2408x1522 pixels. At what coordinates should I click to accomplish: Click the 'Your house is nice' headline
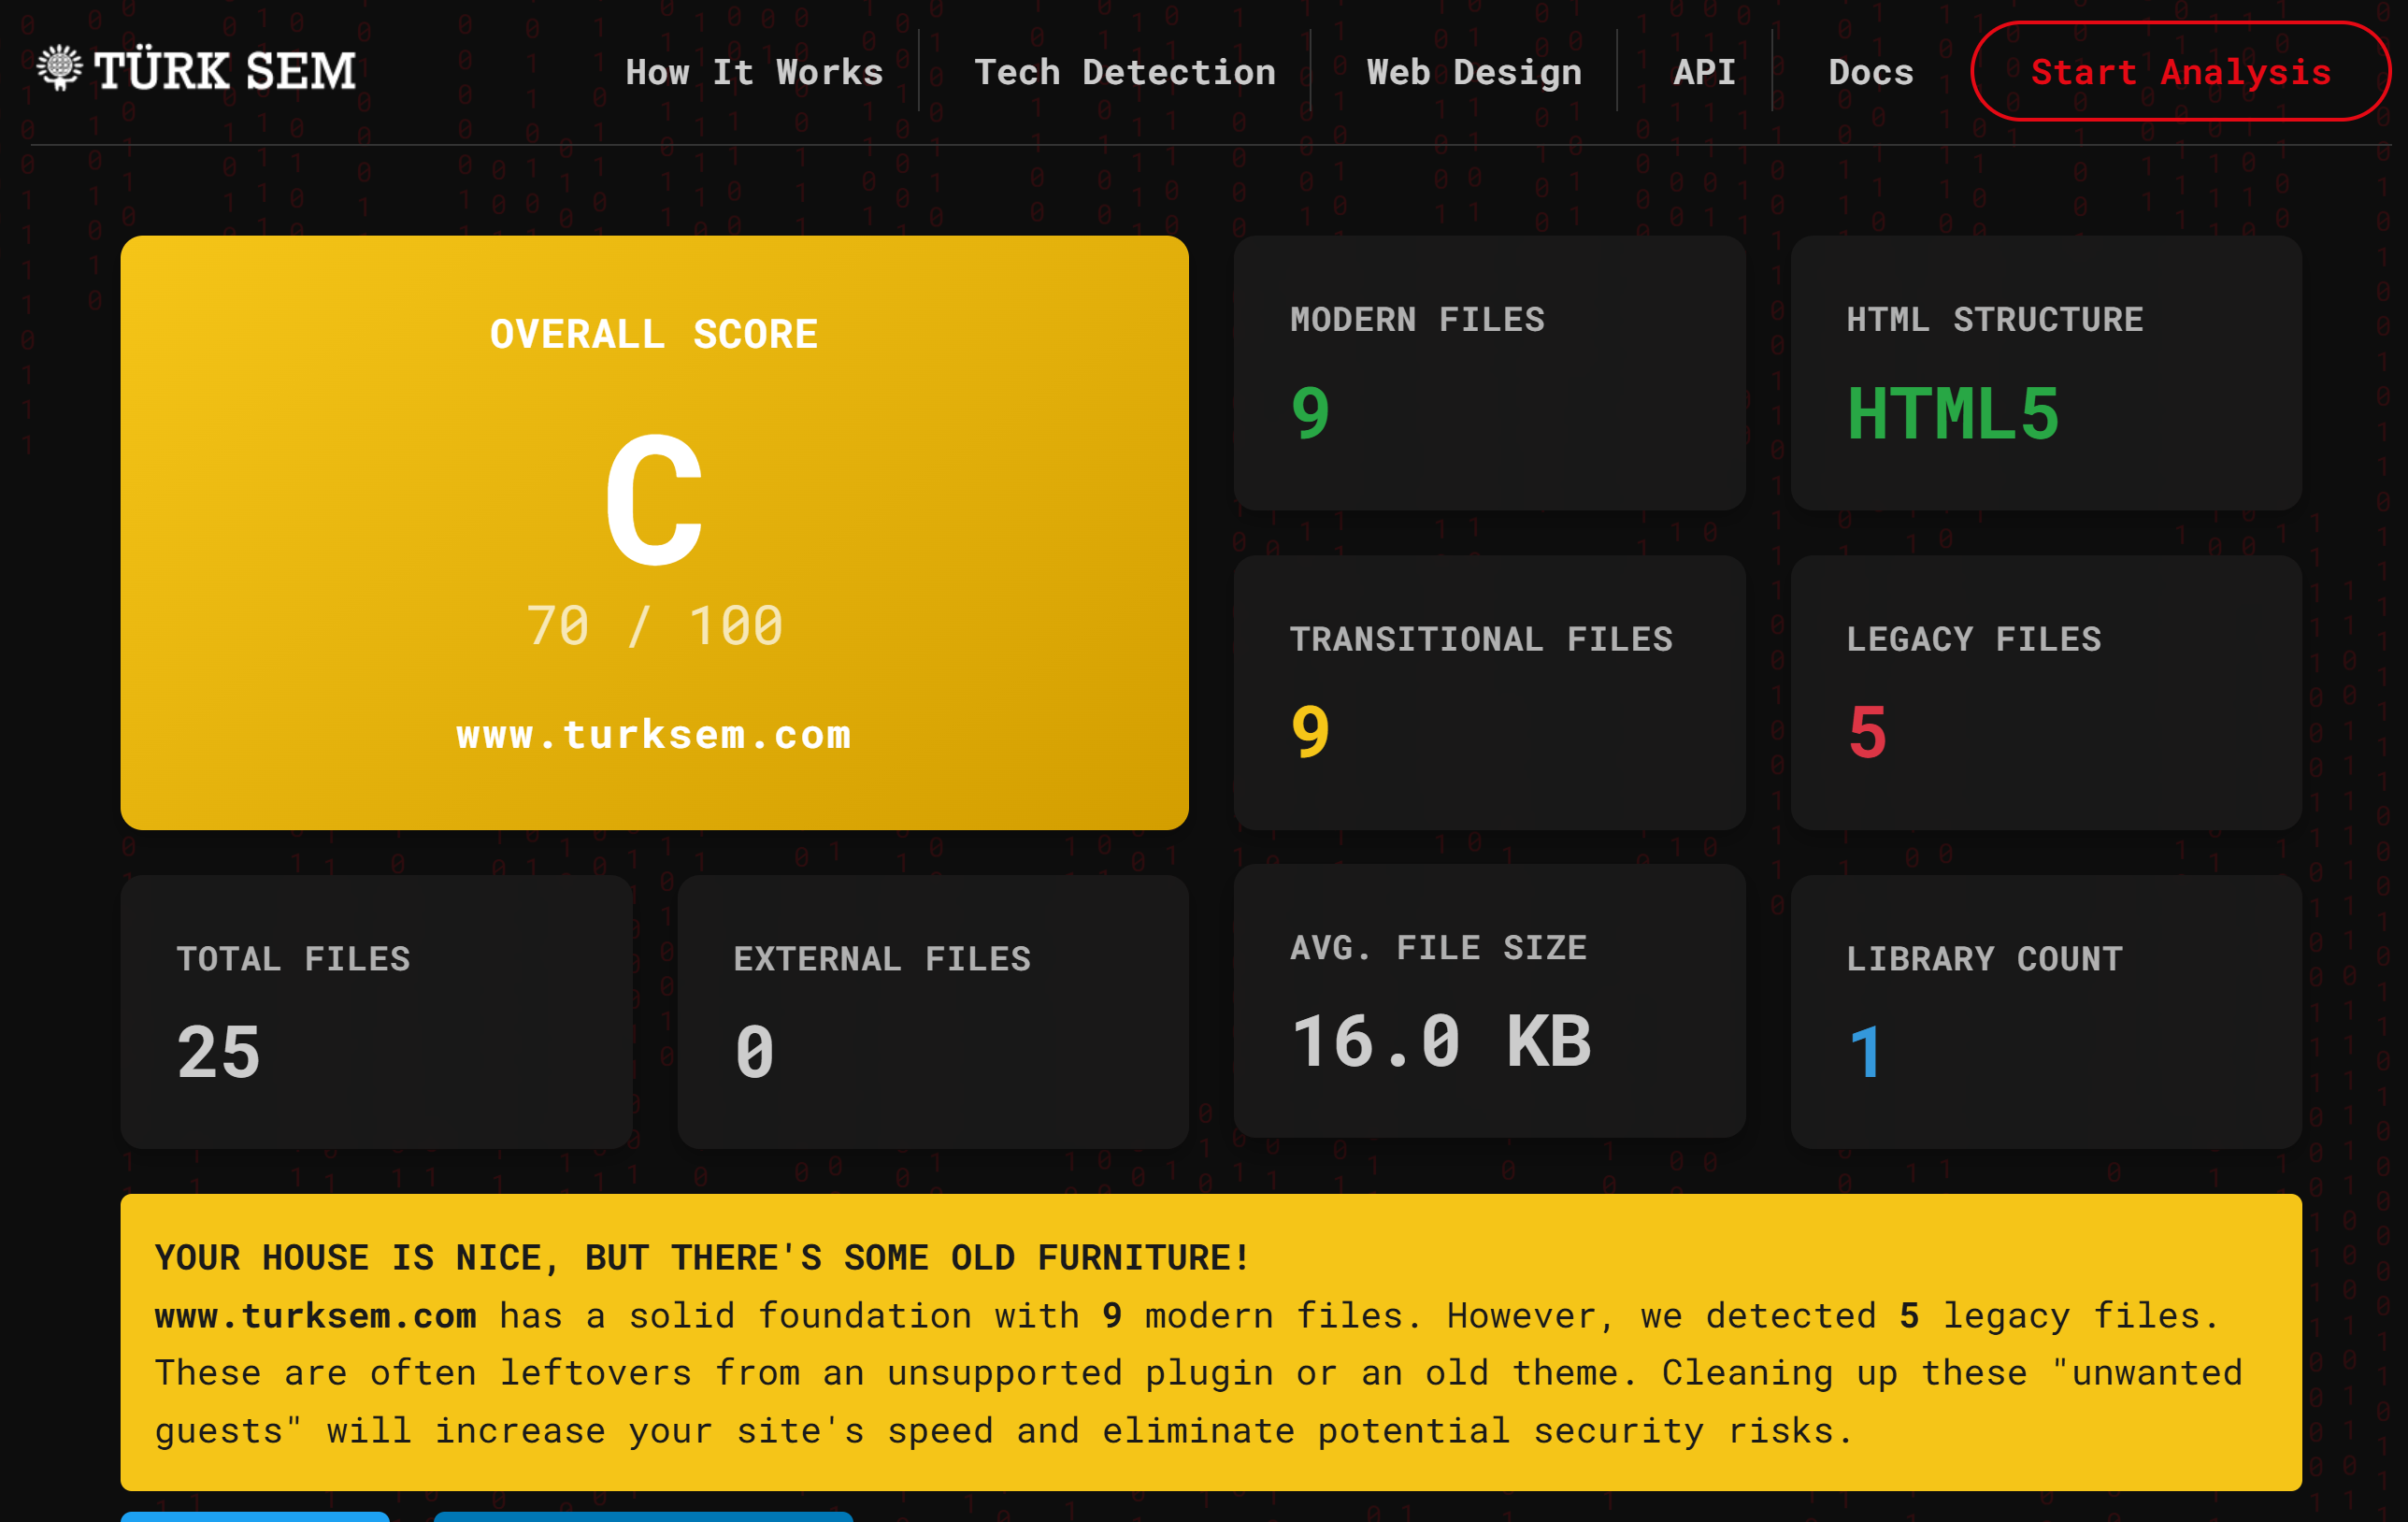coord(702,1257)
